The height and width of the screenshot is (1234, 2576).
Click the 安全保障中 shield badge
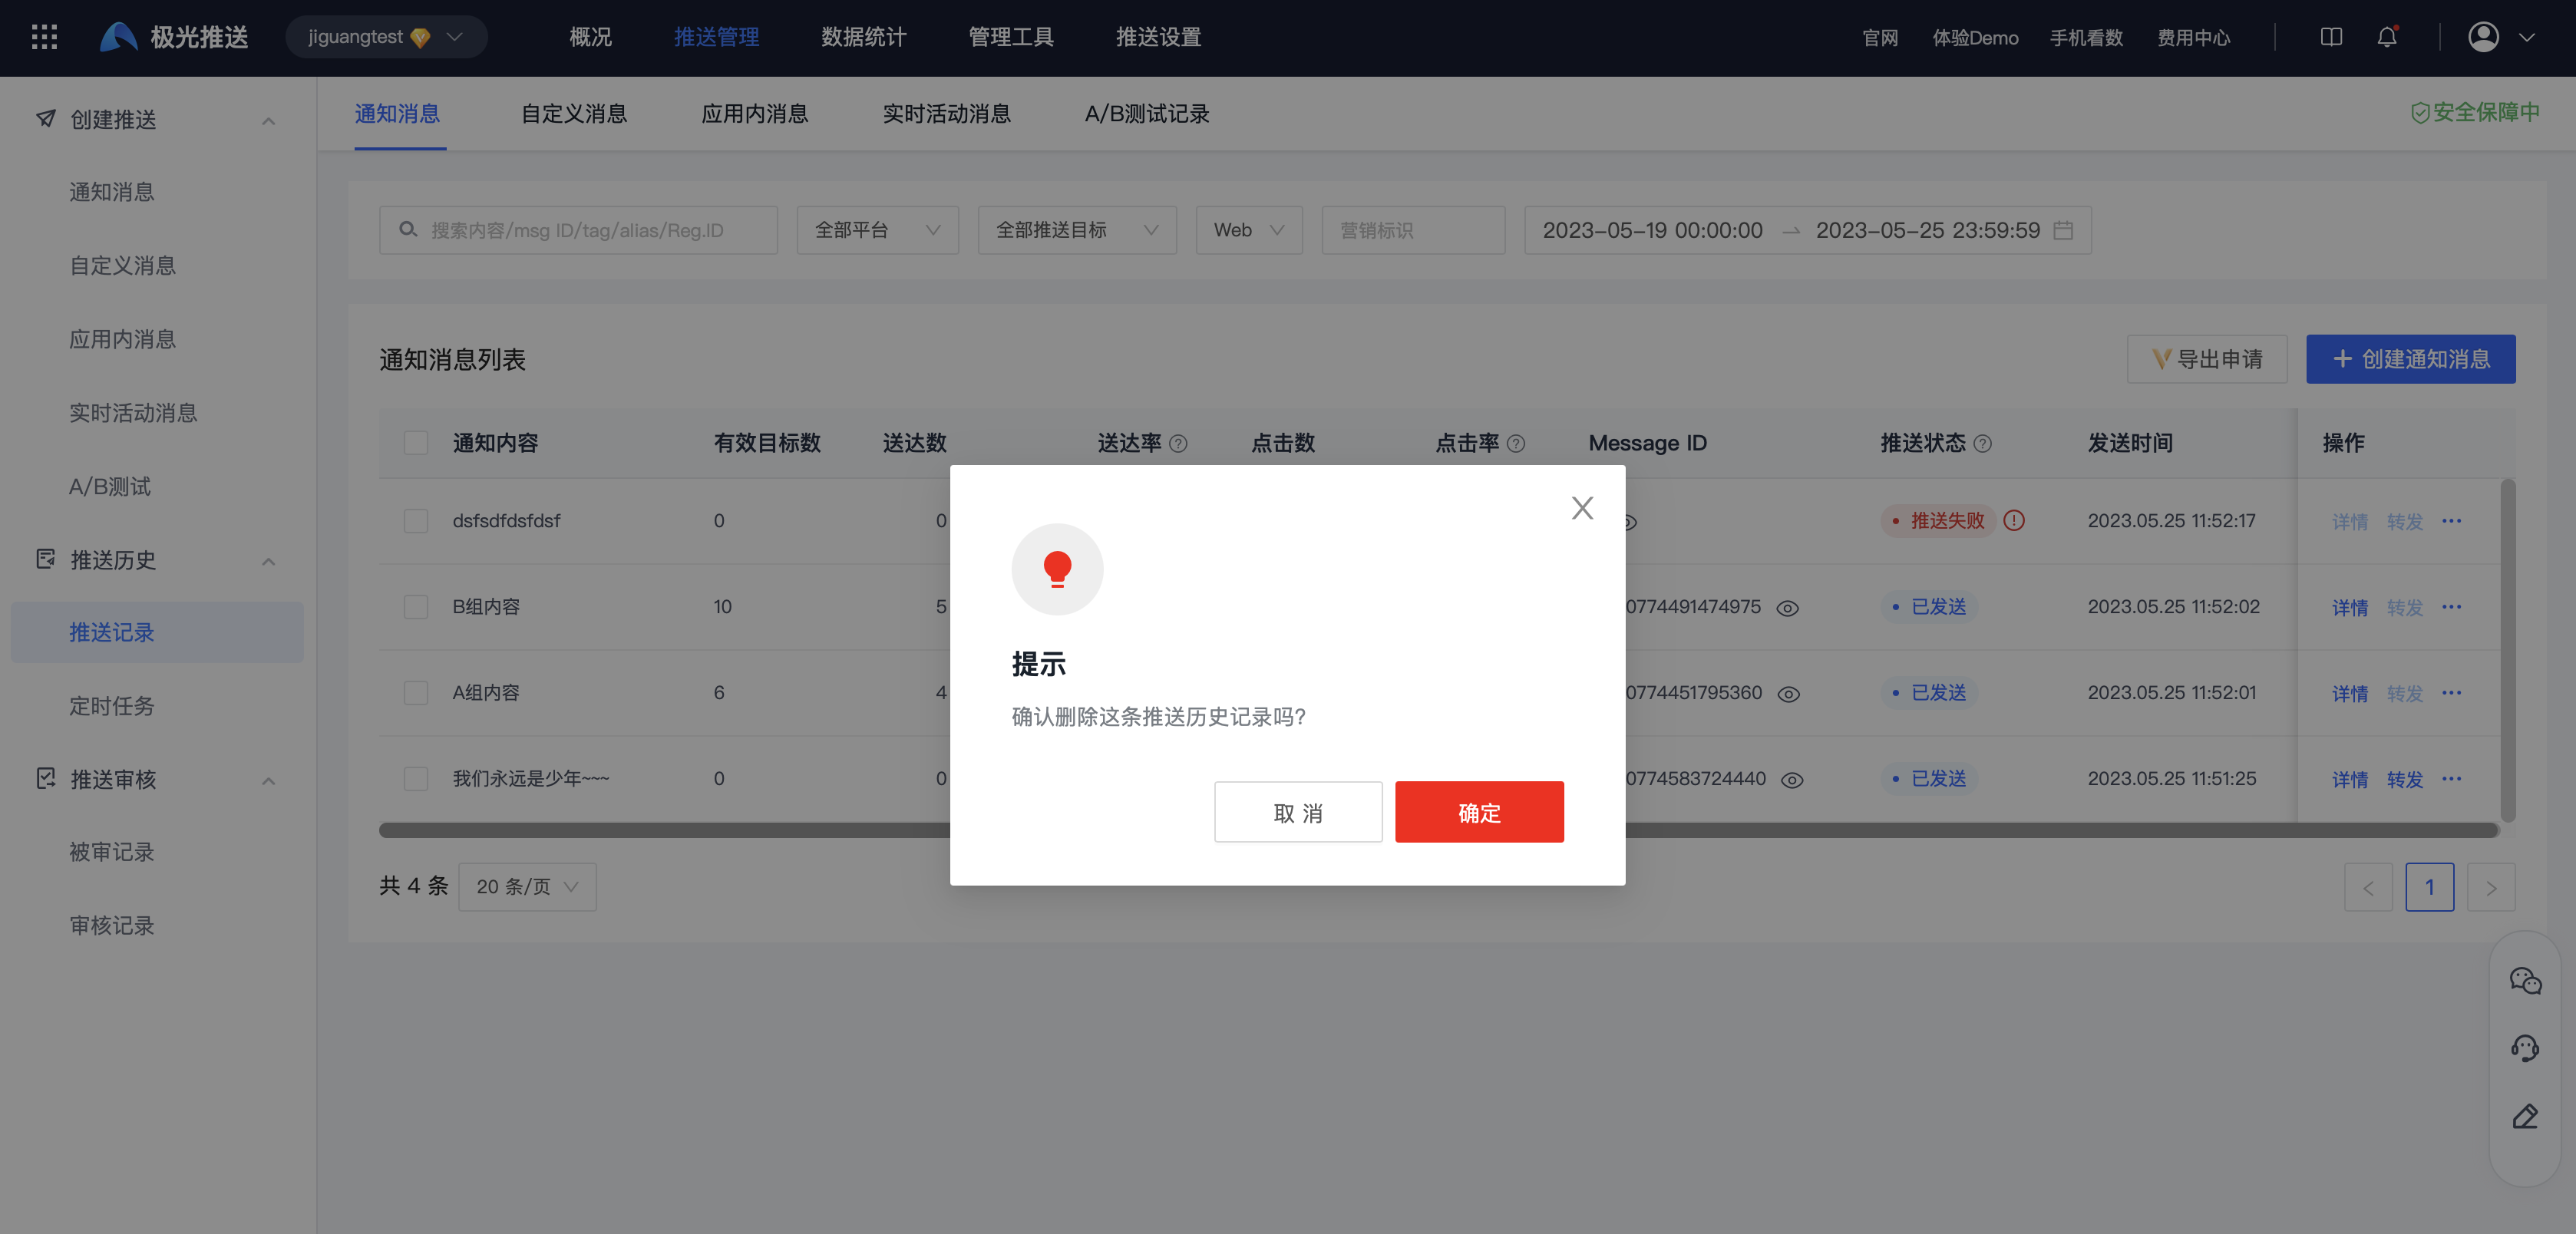(x=2475, y=112)
